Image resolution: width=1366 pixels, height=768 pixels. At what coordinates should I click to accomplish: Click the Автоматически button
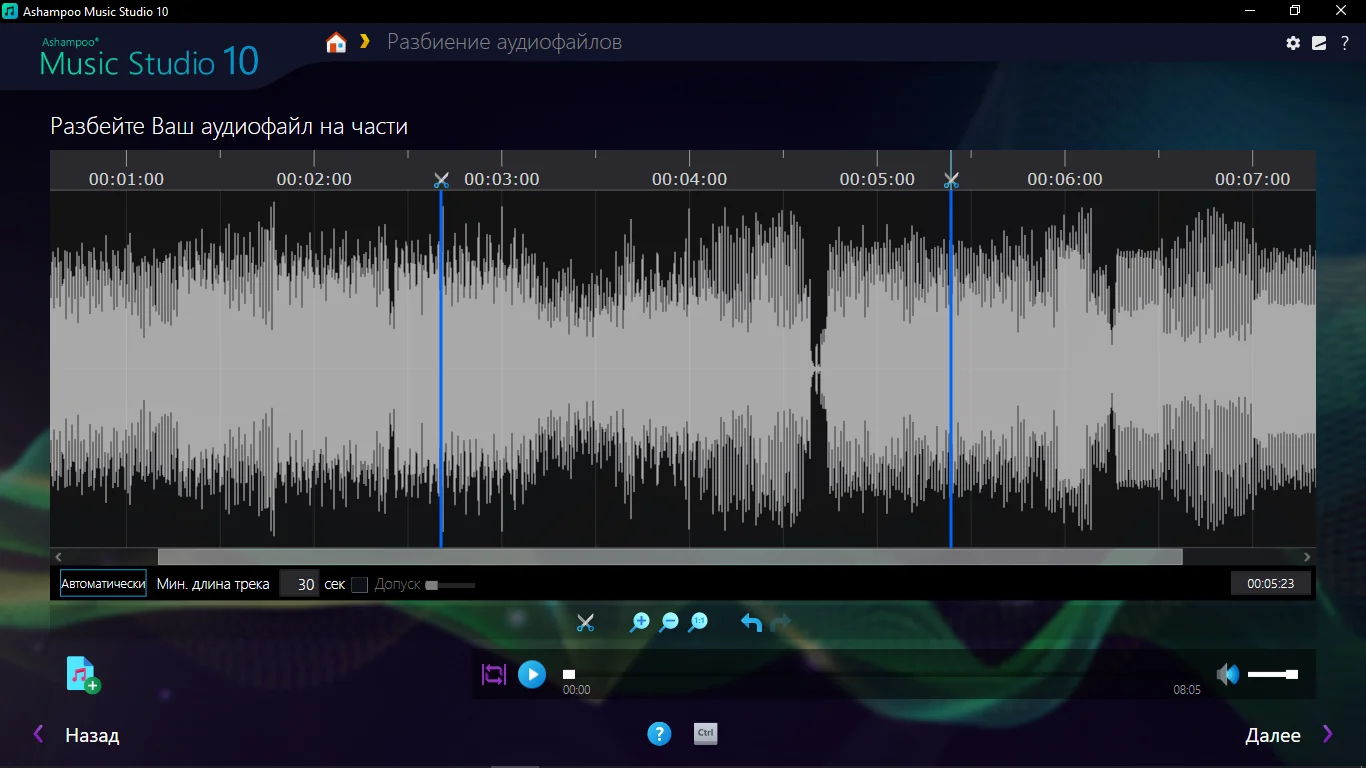pos(103,584)
